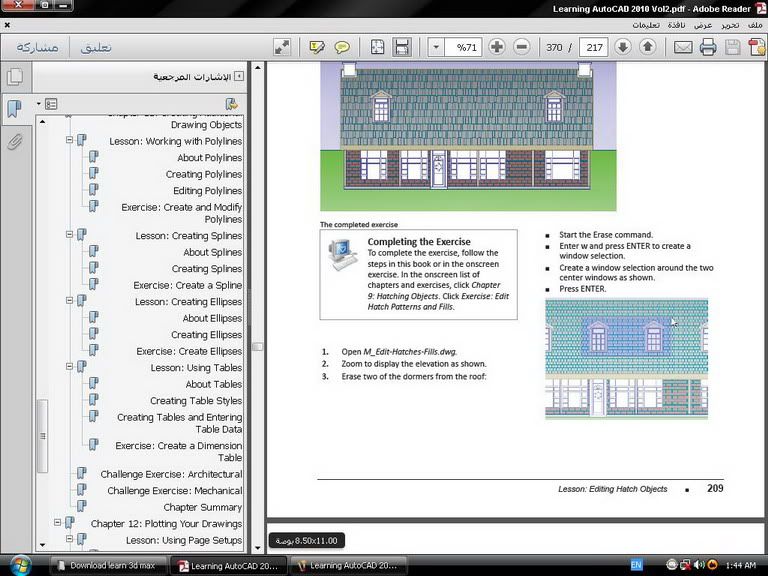Open the help menu (تعليمات)
Image resolution: width=768 pixels, height=576 pixels.
tap(646, 24)
